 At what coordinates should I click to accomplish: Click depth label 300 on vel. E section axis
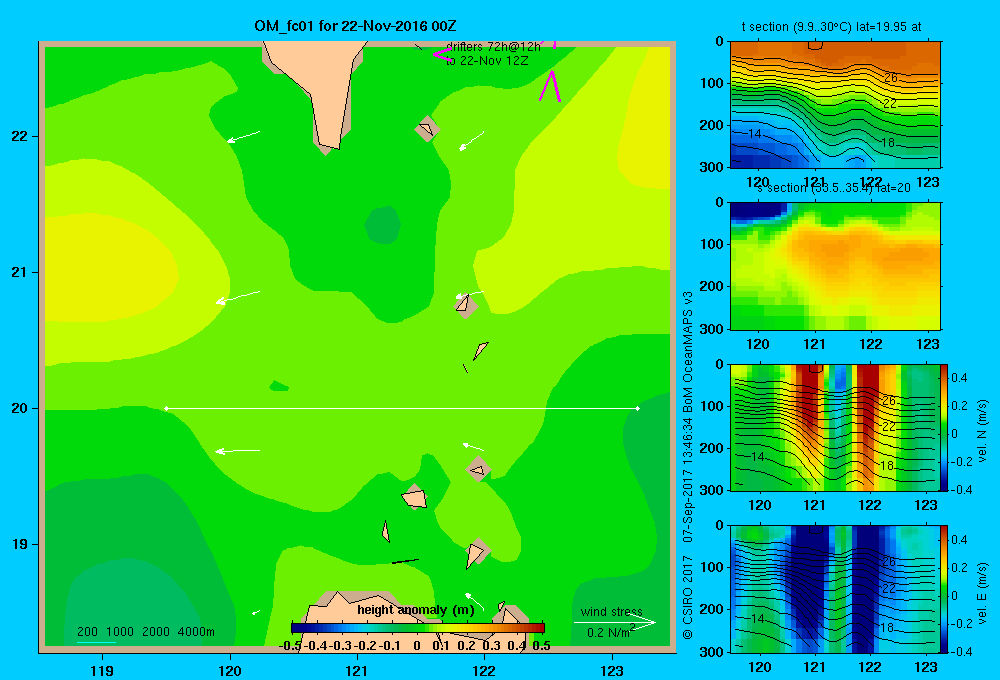(x=713, y=652)
